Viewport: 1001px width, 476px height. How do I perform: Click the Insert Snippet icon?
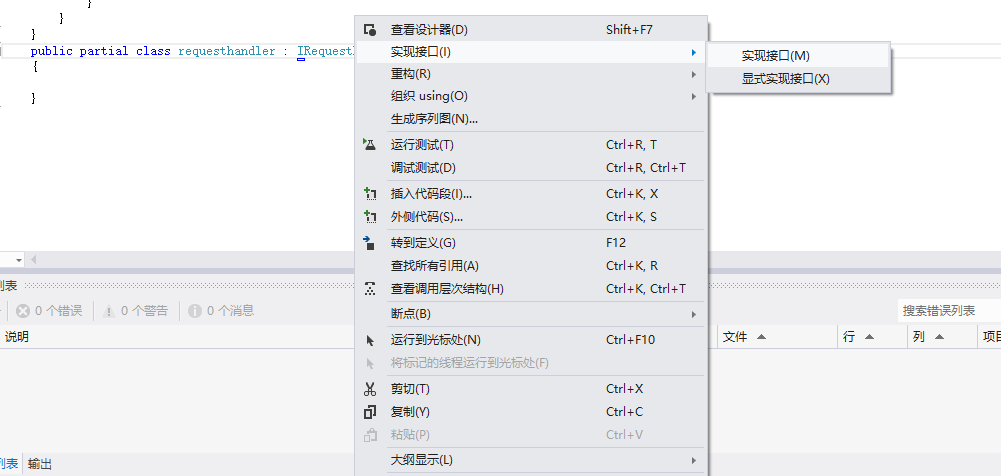(x=370, y=193)
